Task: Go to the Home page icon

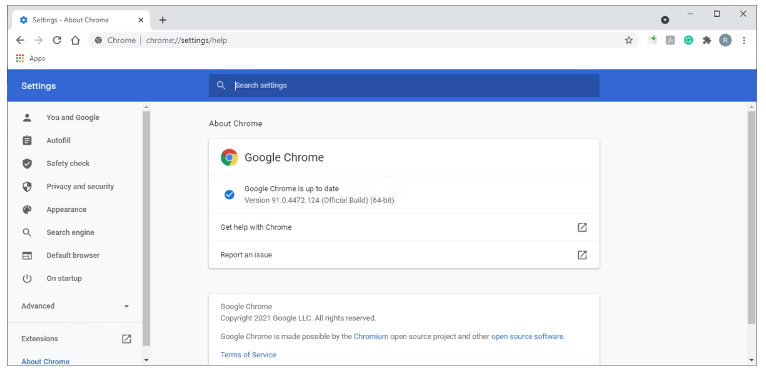Action: click(x=75, y=41)
